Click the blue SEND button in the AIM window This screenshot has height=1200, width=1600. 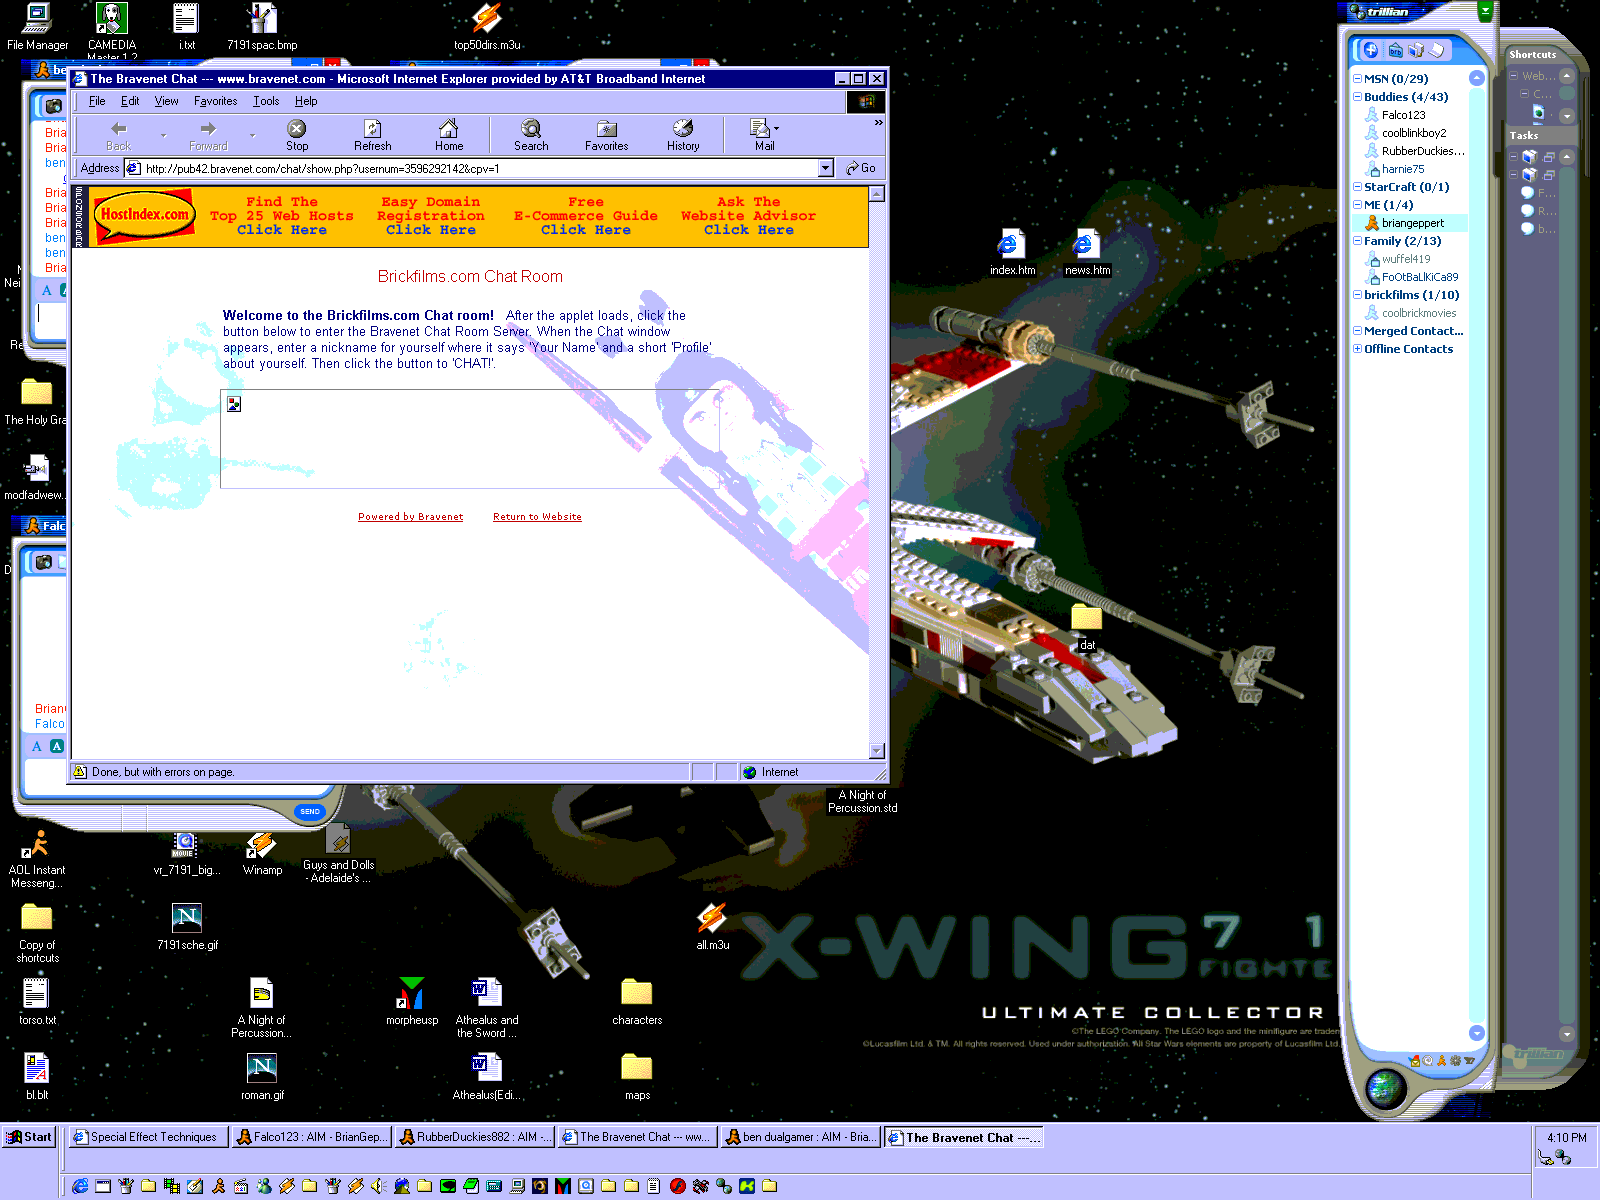(x=310, y=812)
